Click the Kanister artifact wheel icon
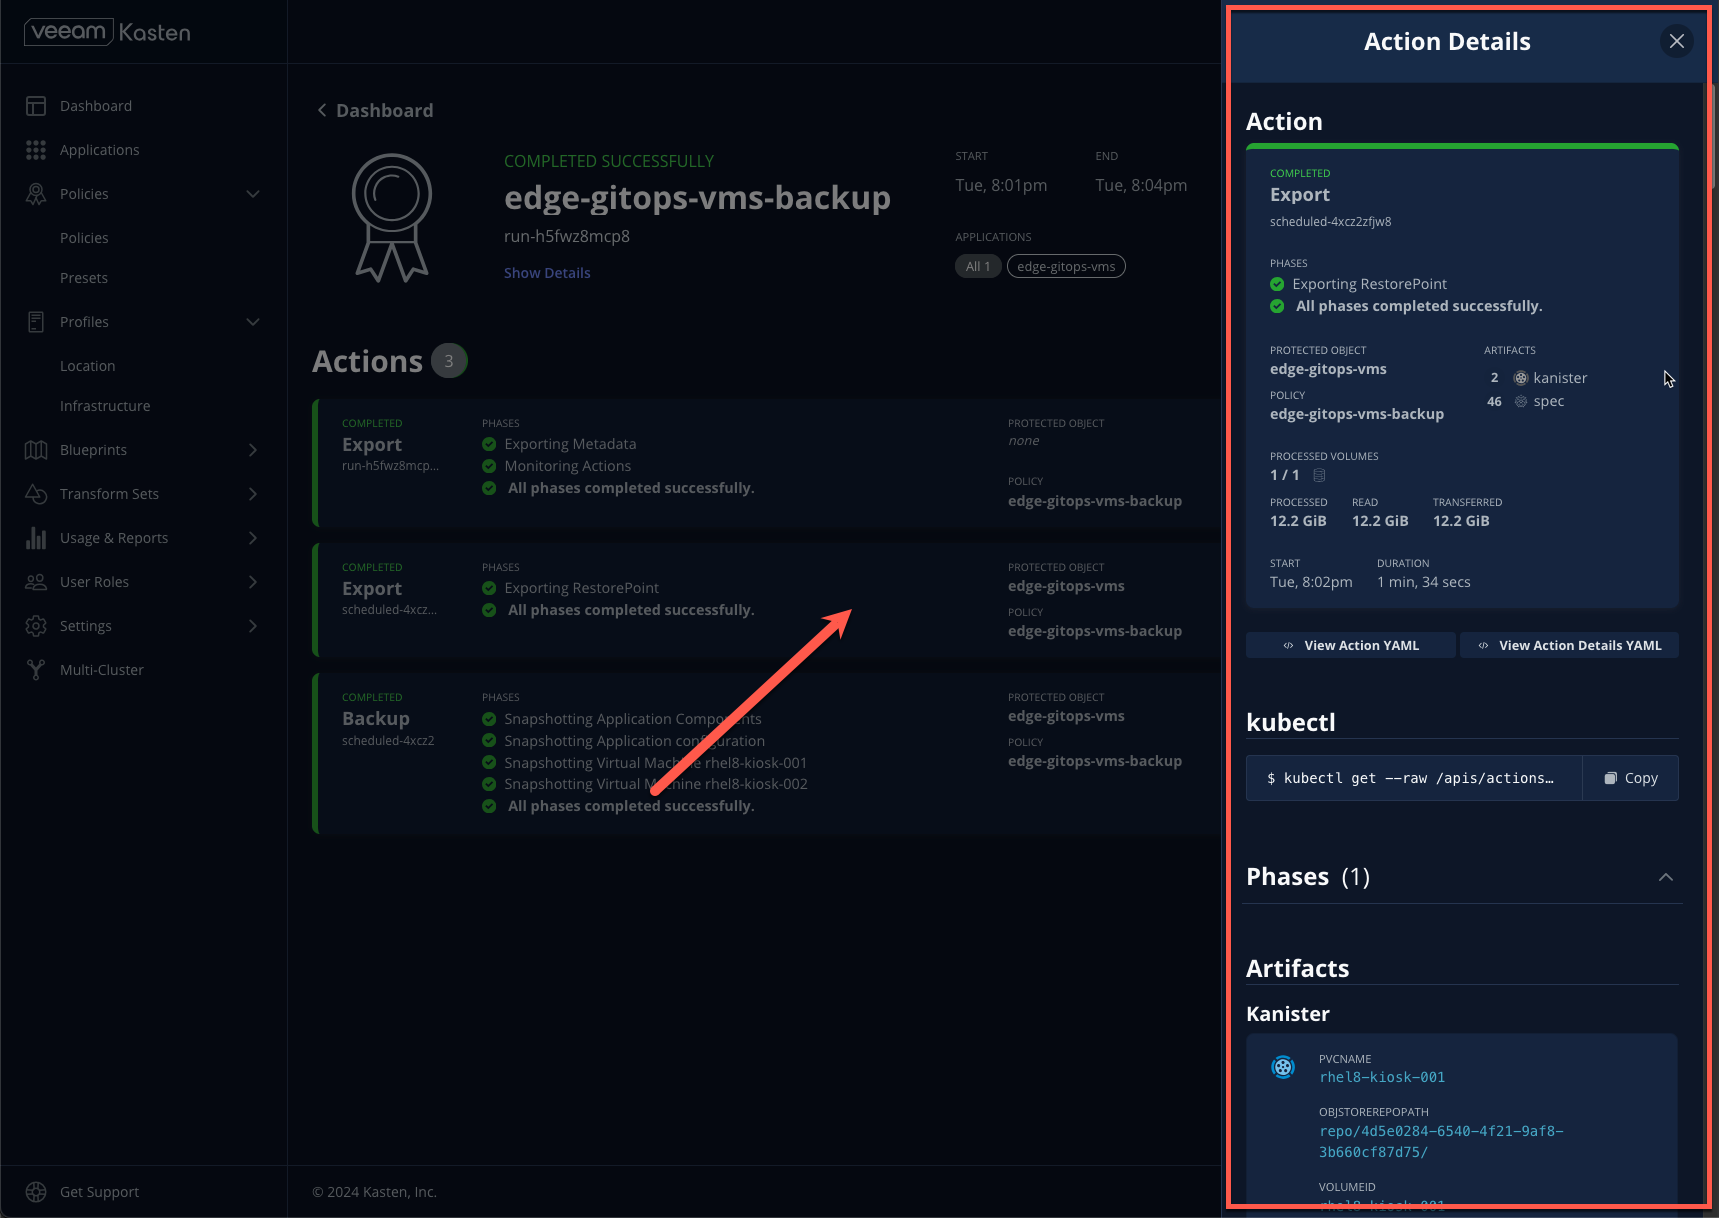The height and width of the screenshot is (1218, 1719). coord(1283,1067)
